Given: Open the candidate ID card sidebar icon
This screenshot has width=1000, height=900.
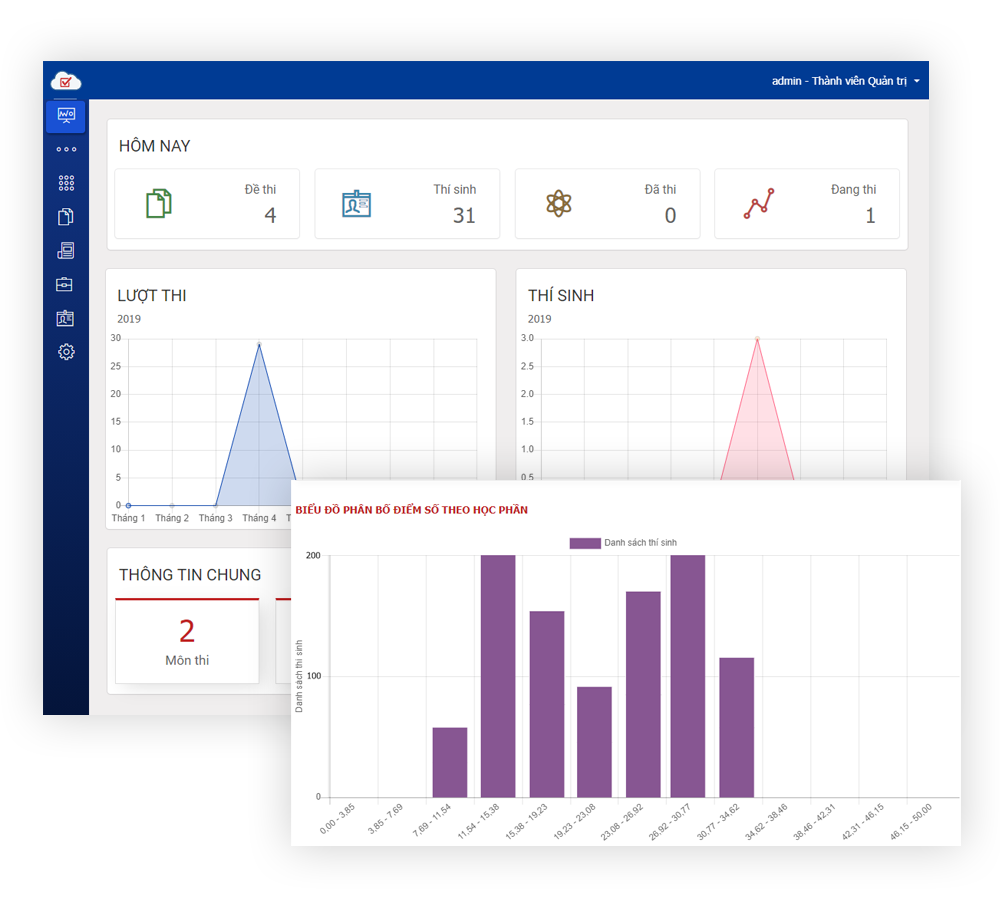Looking at the screenshot, I should pos(65,318).
